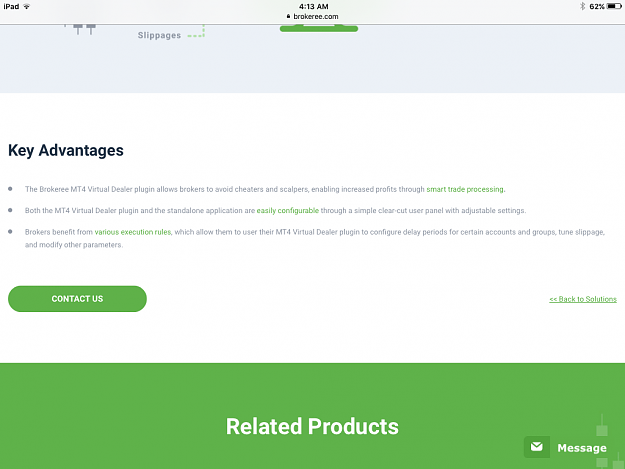The image size is (625, 469).
Task: Click the green platform graphic at top
Action: pyautogui.click(x=319, y=28)
